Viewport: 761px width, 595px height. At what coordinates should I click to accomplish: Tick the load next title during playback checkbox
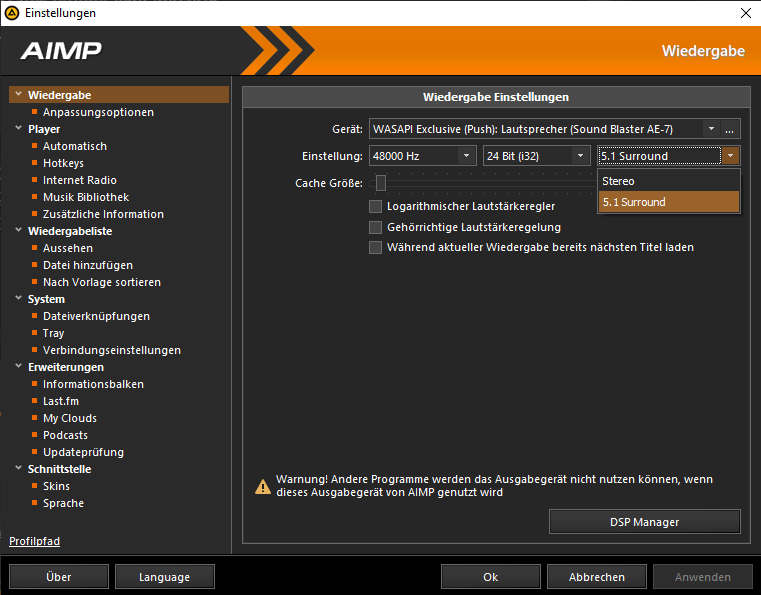[x=375, y=248]
